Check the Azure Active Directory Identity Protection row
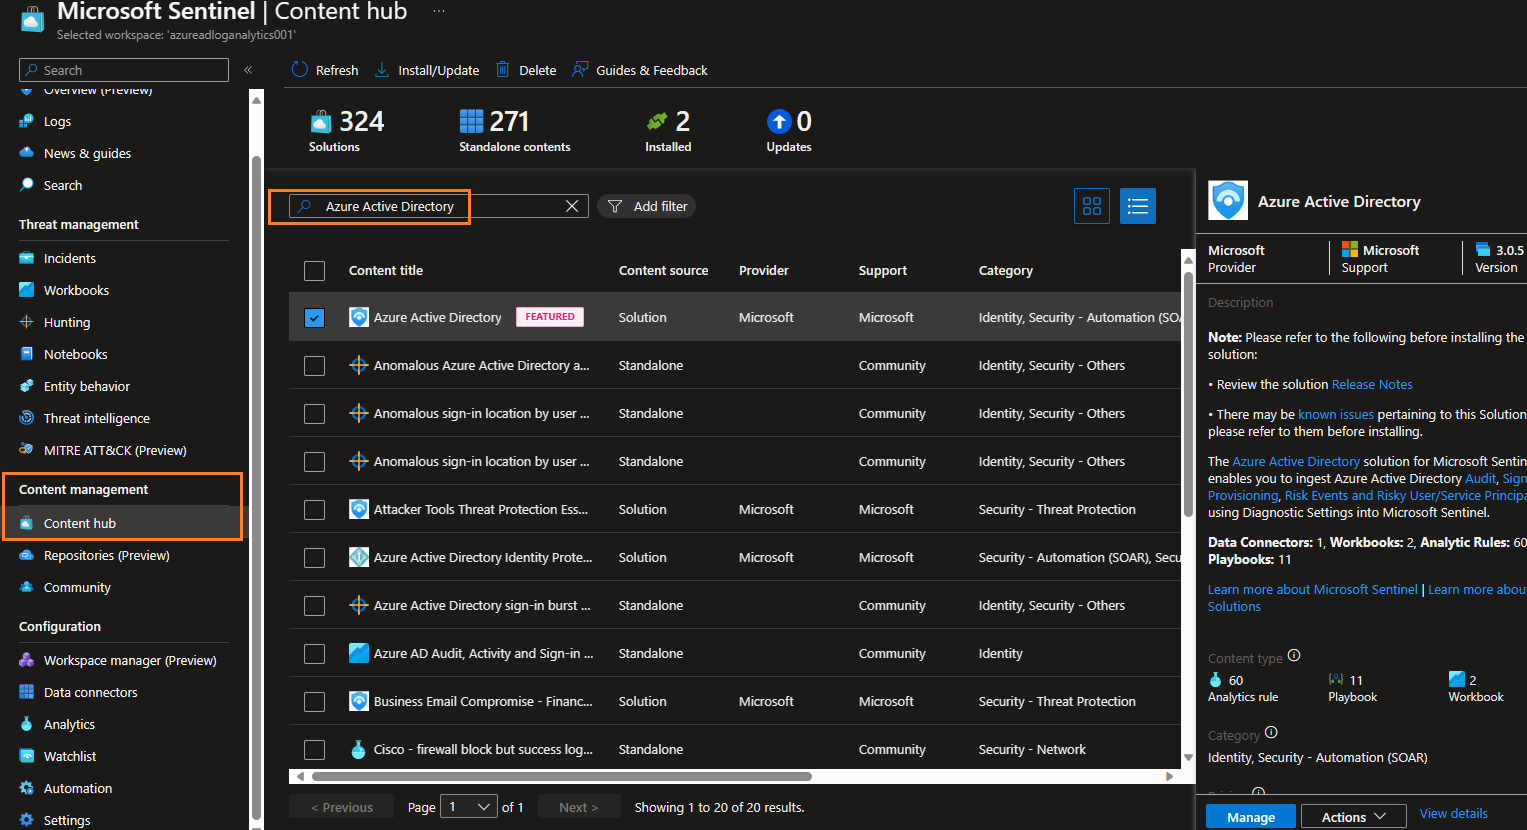 point(315,558)
